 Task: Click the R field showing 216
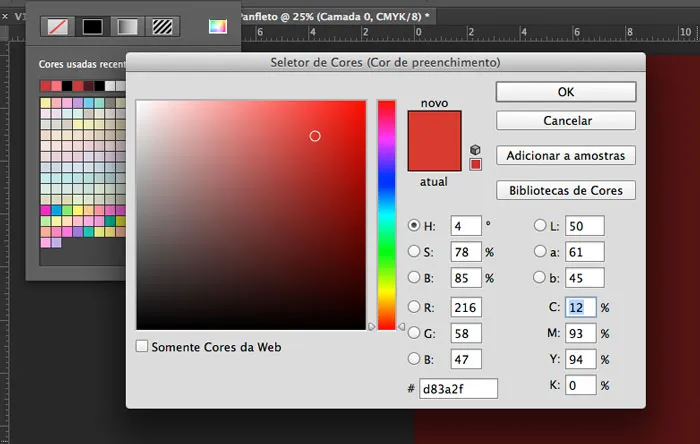click(x=466, y=307)
